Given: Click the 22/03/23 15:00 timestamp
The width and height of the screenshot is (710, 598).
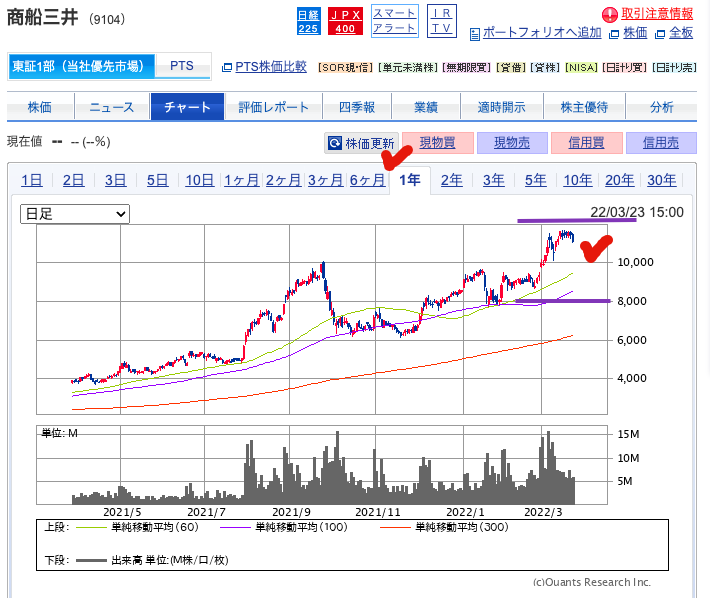Looking at the screenshot, I should click(x=637, y=212).
